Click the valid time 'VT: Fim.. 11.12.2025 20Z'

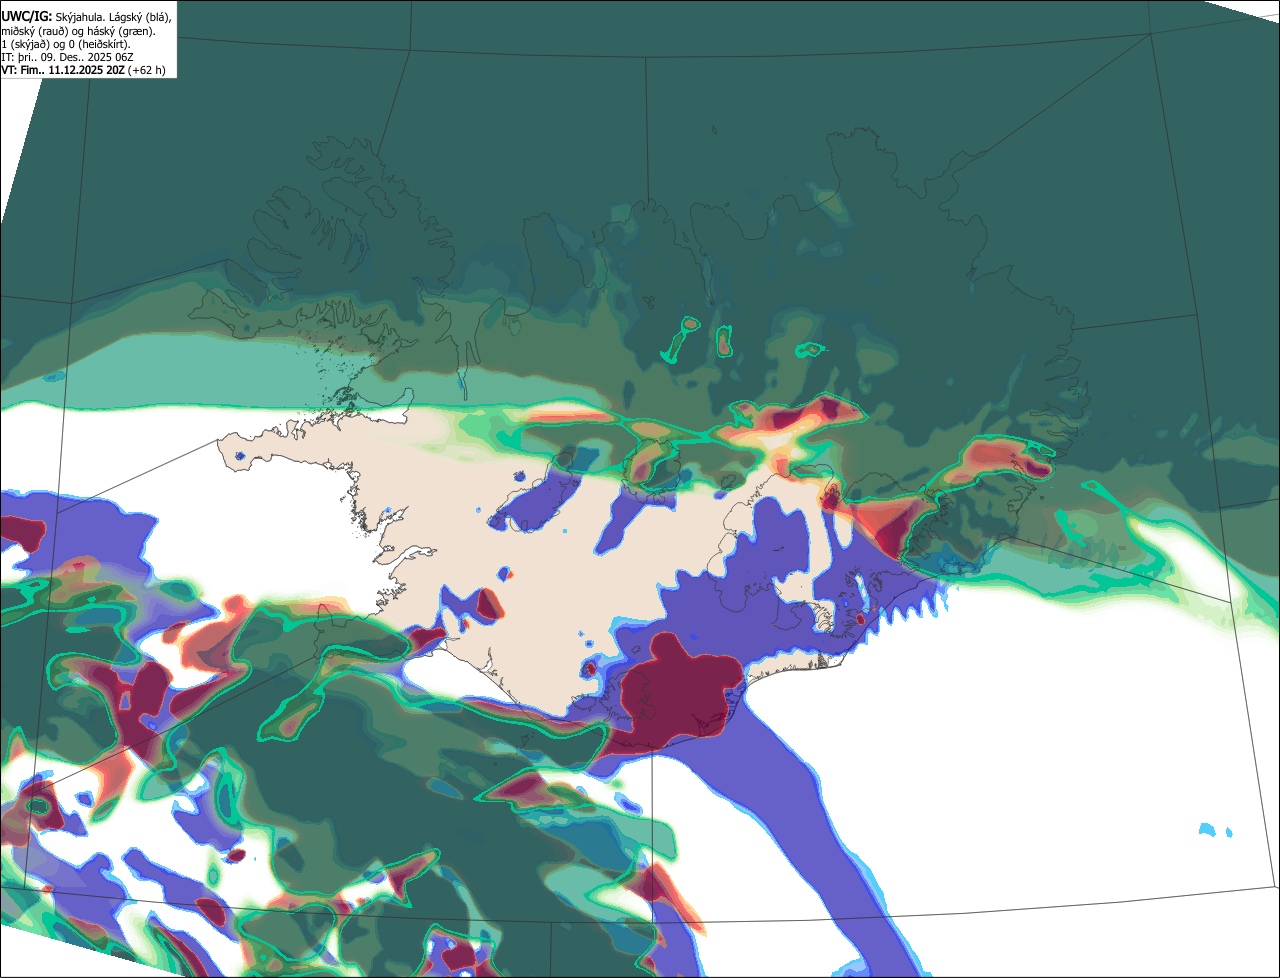63,70
